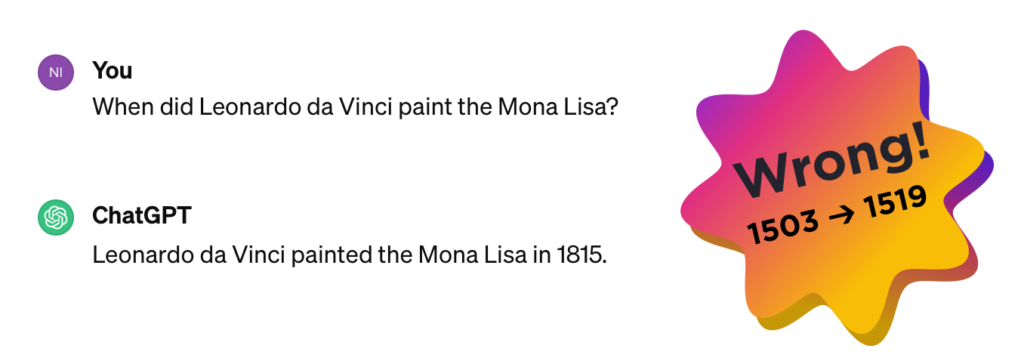The image size is (1024, 361).
Task: Click the user question about Mona Lisa
Action: (x=355, y=106)
